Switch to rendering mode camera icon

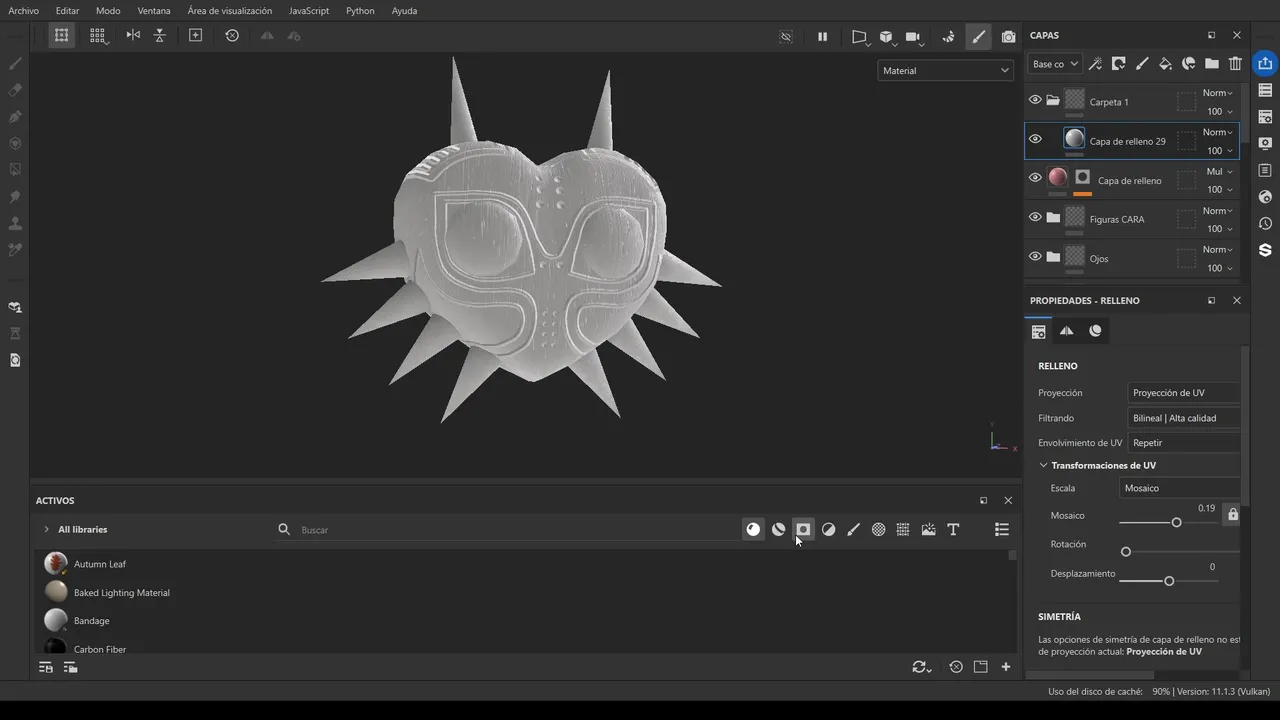click(1008, 36)
